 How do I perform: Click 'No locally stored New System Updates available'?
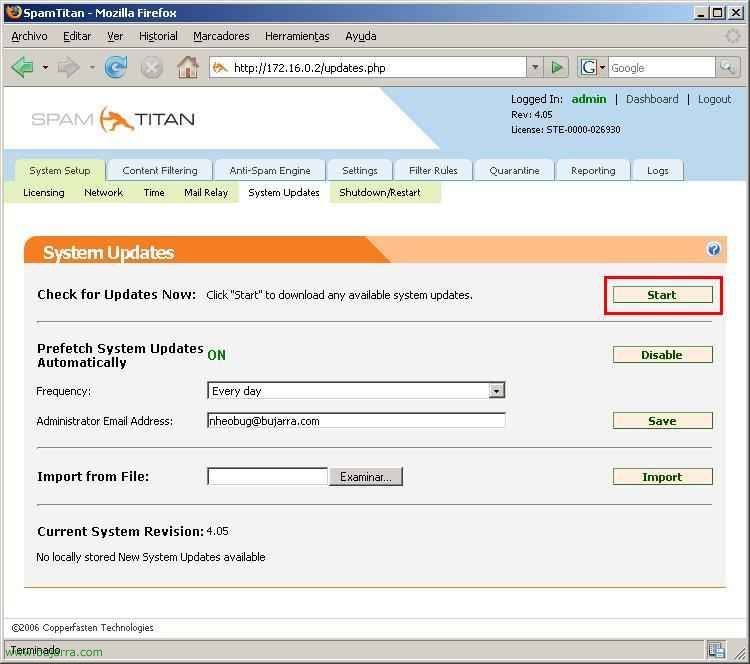(151, 557)
